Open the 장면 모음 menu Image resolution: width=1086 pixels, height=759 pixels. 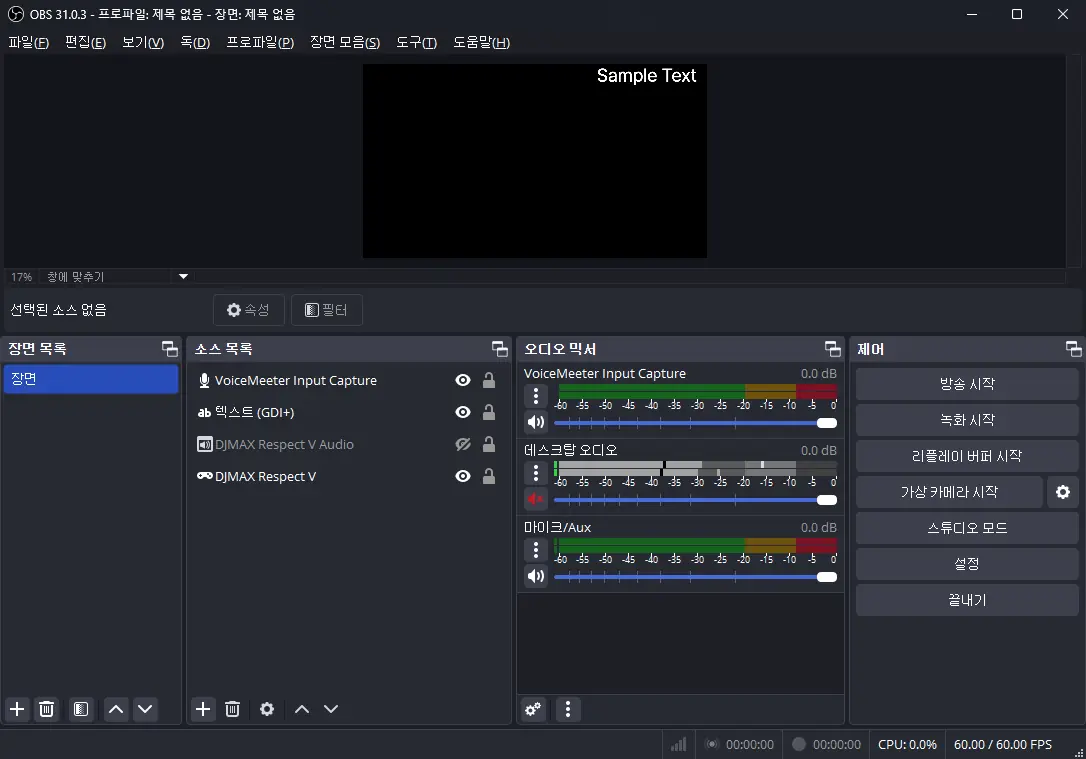tap(345, 42)
